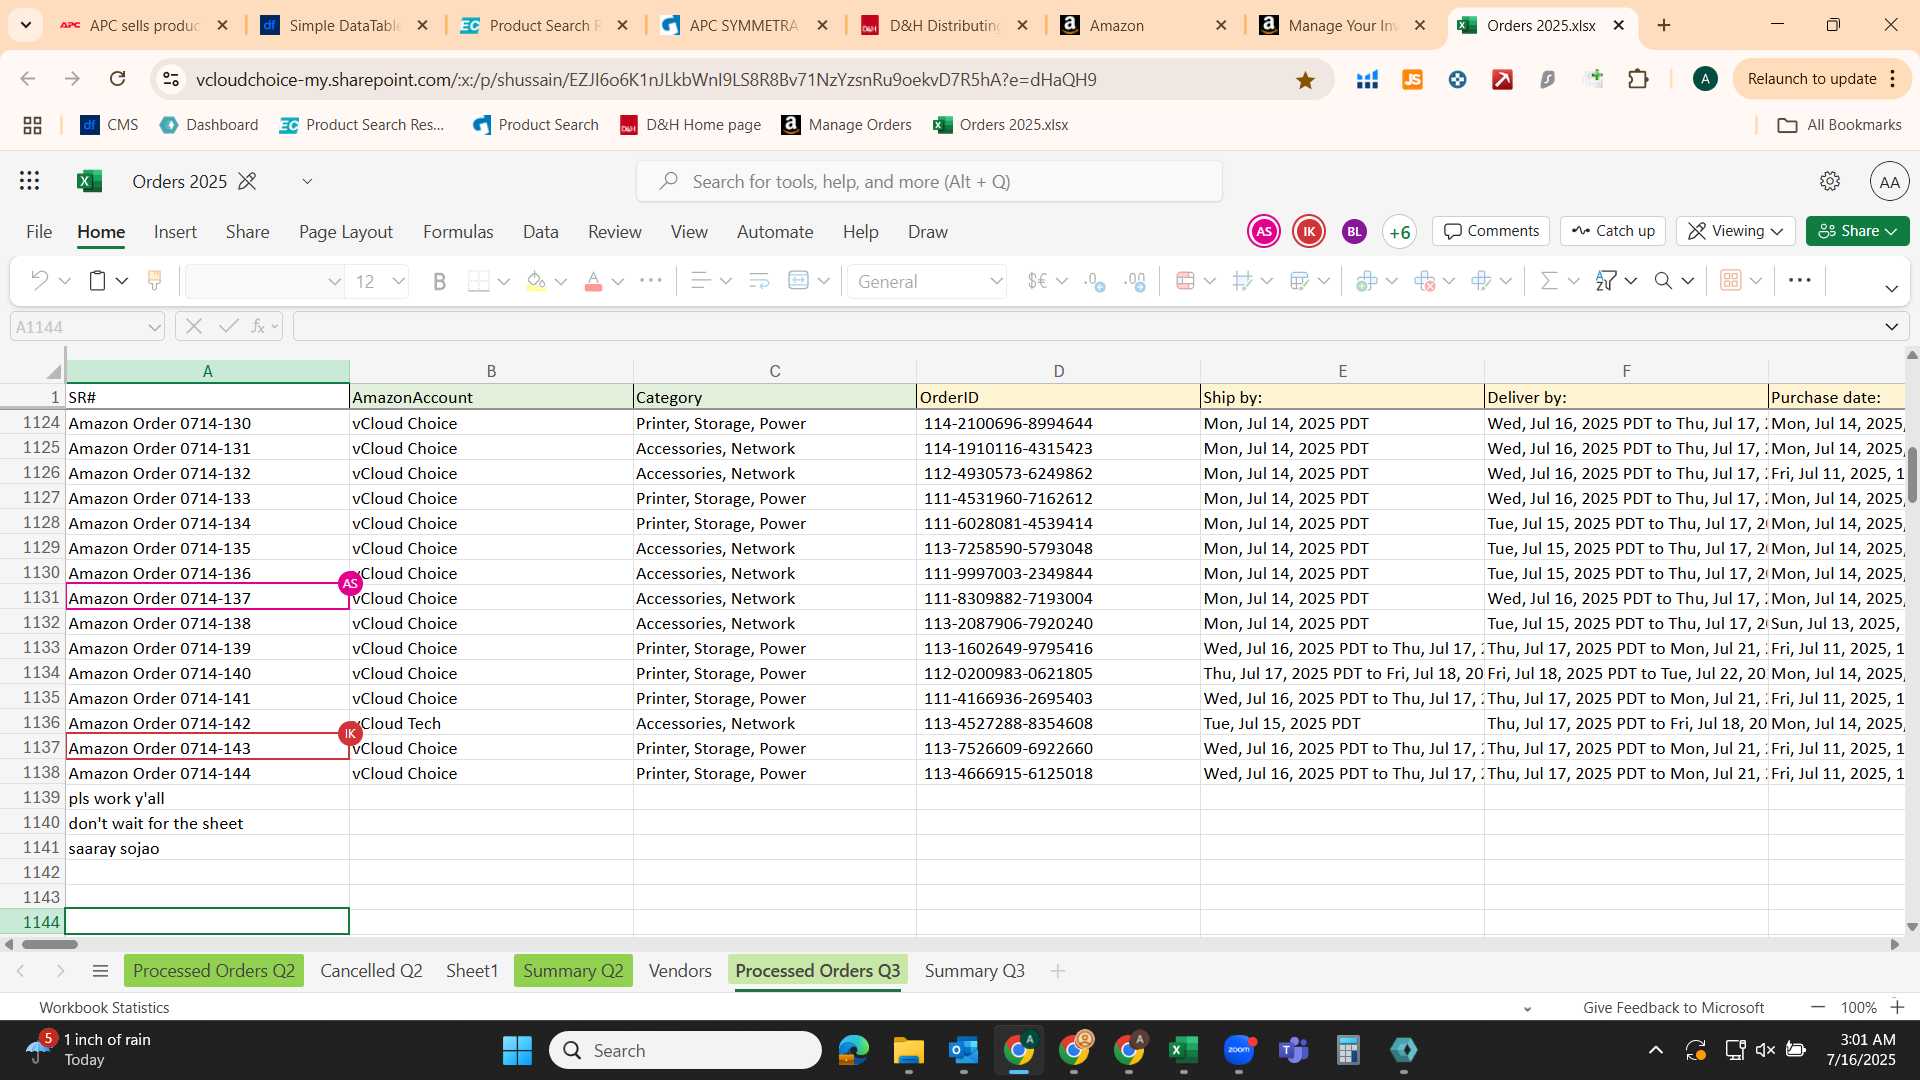The width and height of the screenshot is (1920, 1080).
Task: Open the font name dropdown
Action: (334, 281)
